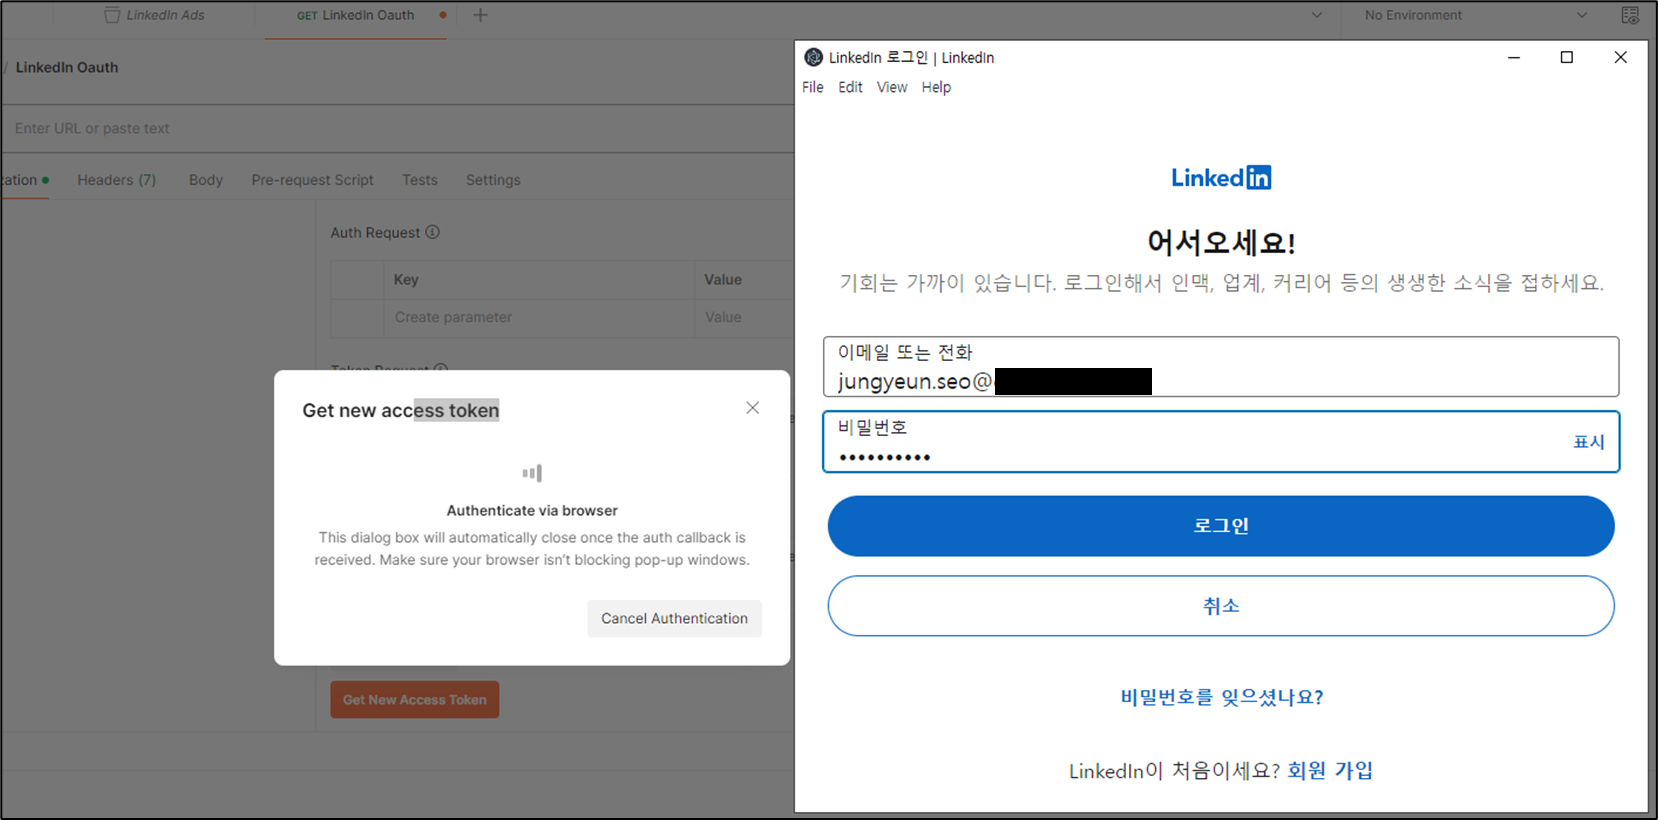Click the Authenticate via browser text
Screen dimensions: 1658x820
tap(532, 510)
